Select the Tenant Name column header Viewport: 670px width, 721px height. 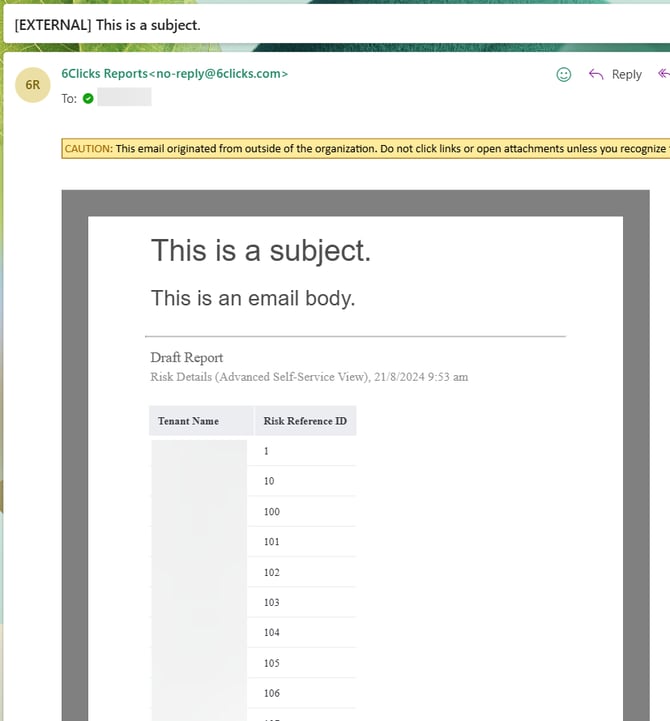pos(188,421)
